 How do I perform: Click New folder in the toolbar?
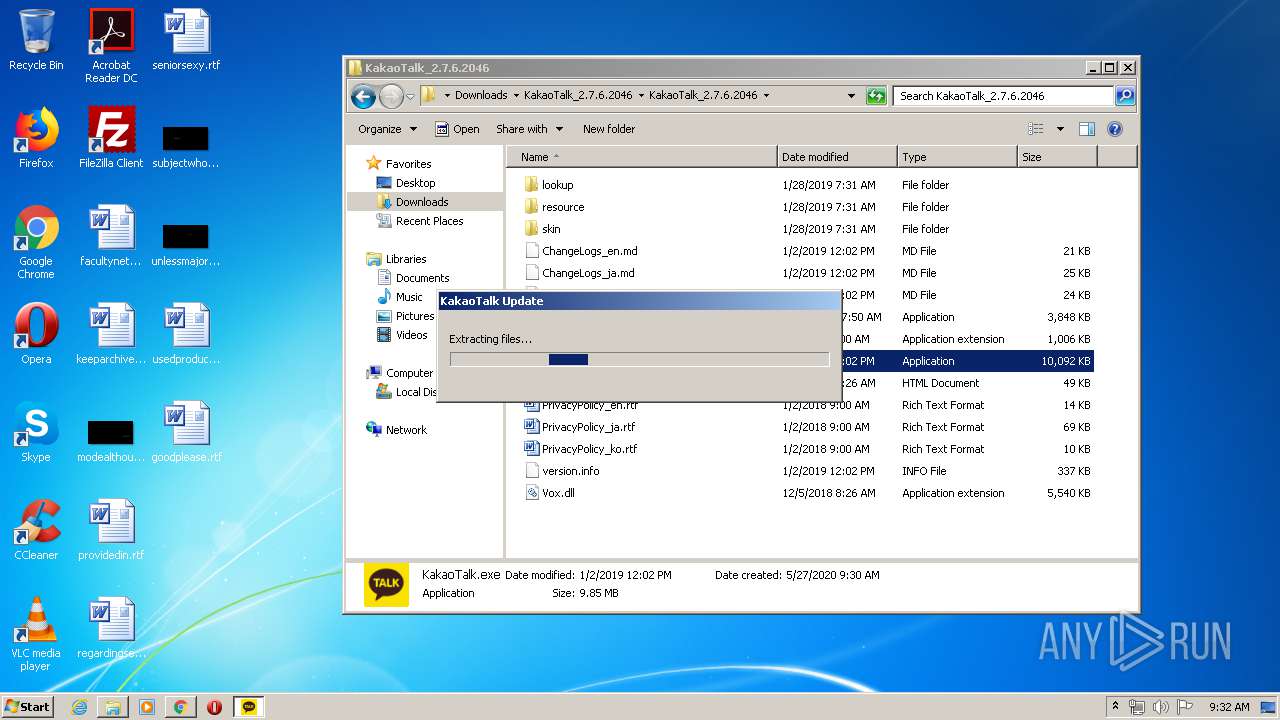click(609, 129)
